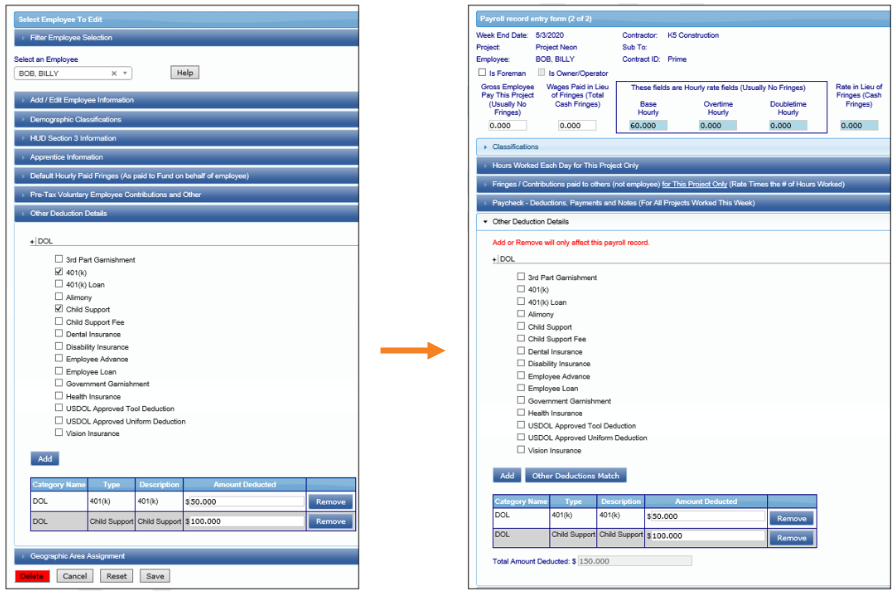Check Child Support Fee in employee panel
The width and height of the screenshot is (895, 593).
point(59,321)
